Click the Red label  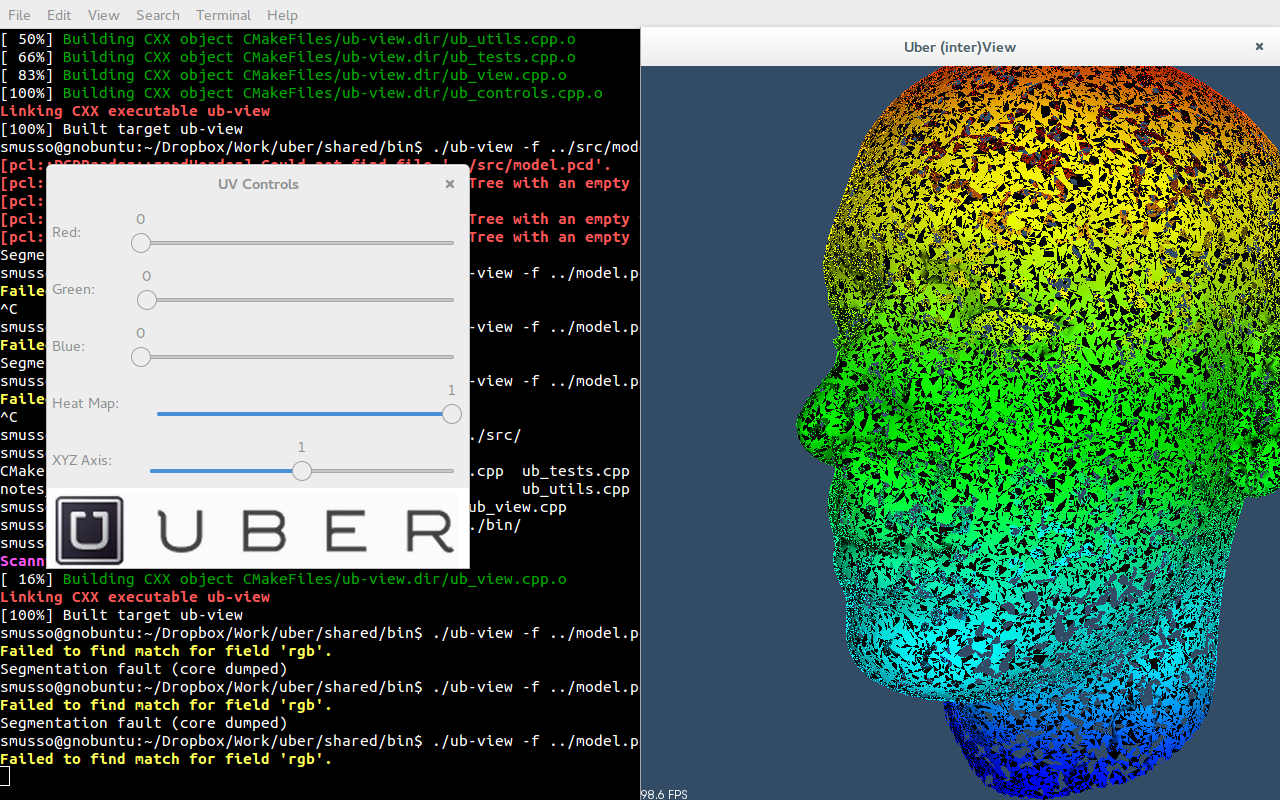(67, 232)
